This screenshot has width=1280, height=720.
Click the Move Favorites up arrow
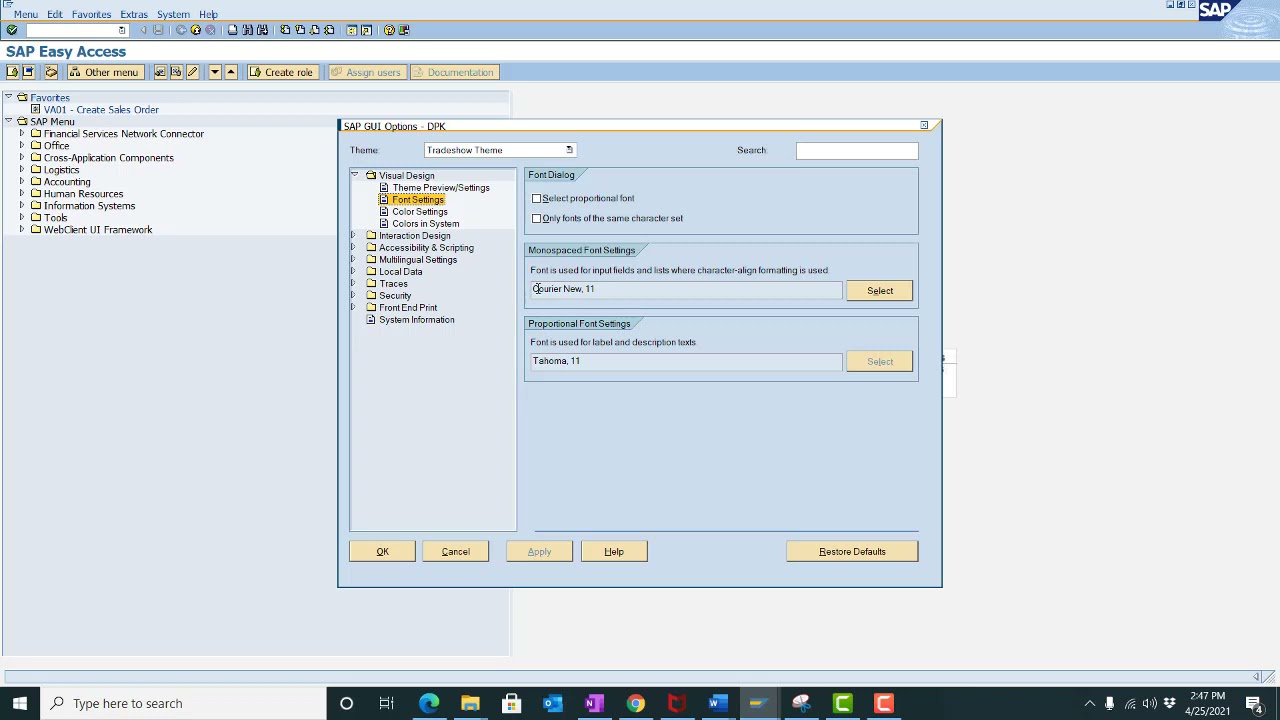(230, 72)
